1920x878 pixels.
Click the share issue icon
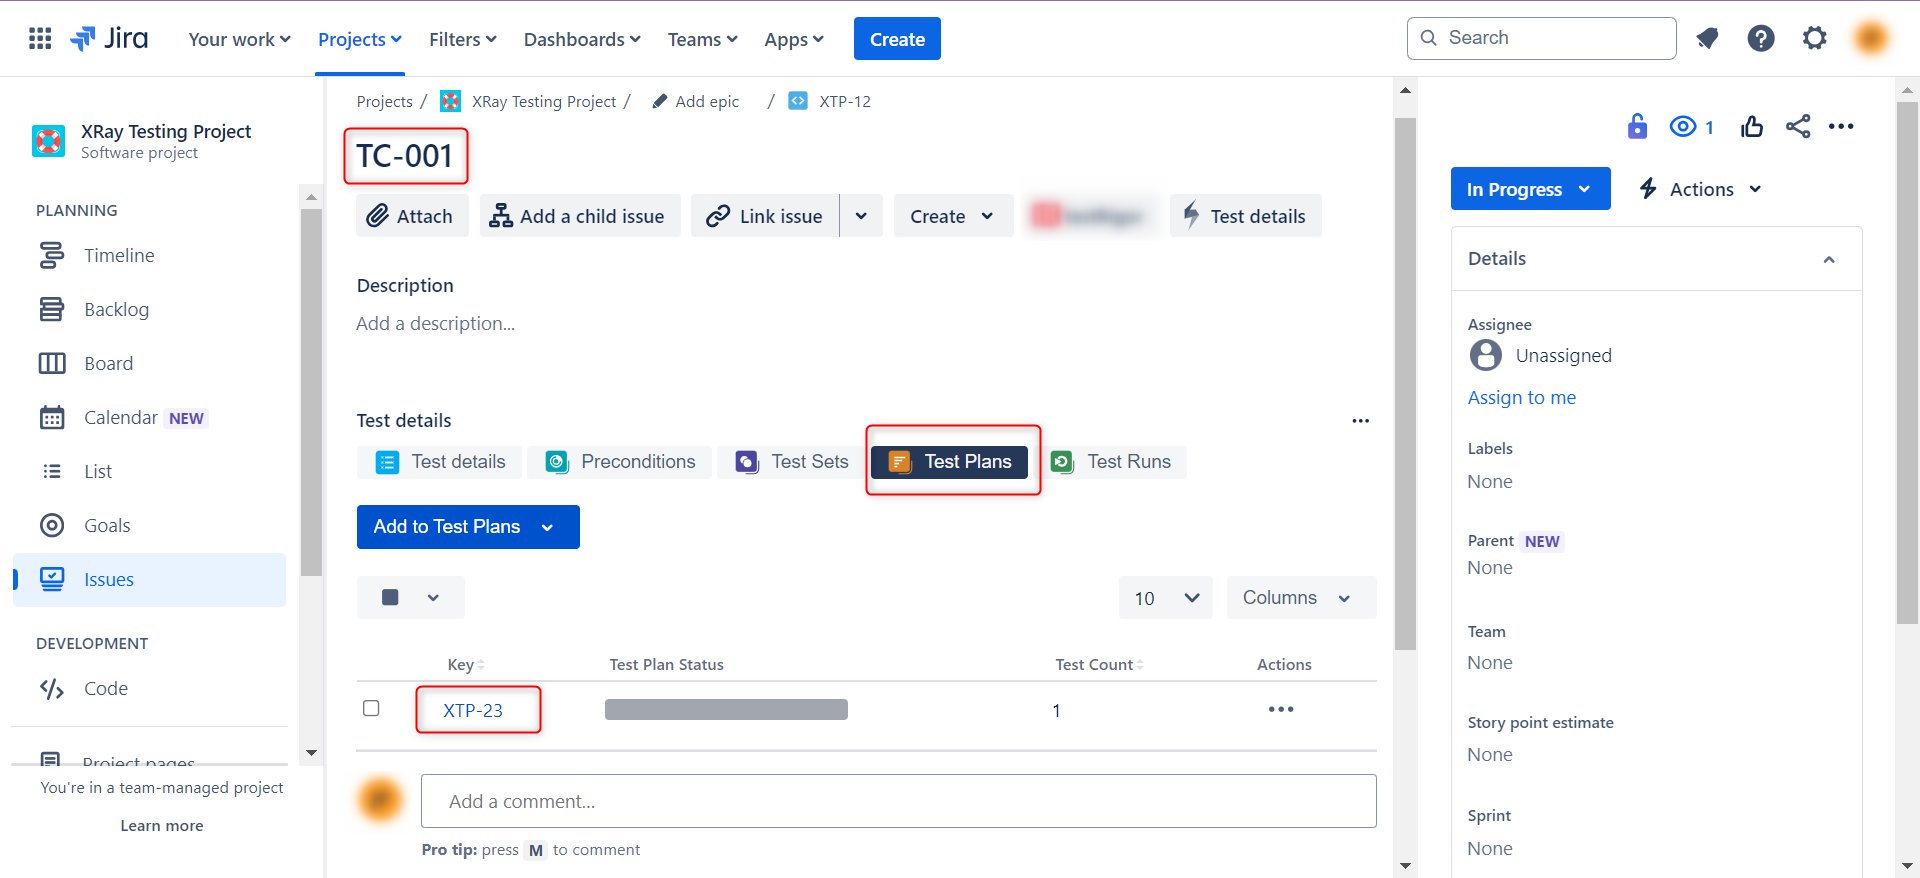1797,127
